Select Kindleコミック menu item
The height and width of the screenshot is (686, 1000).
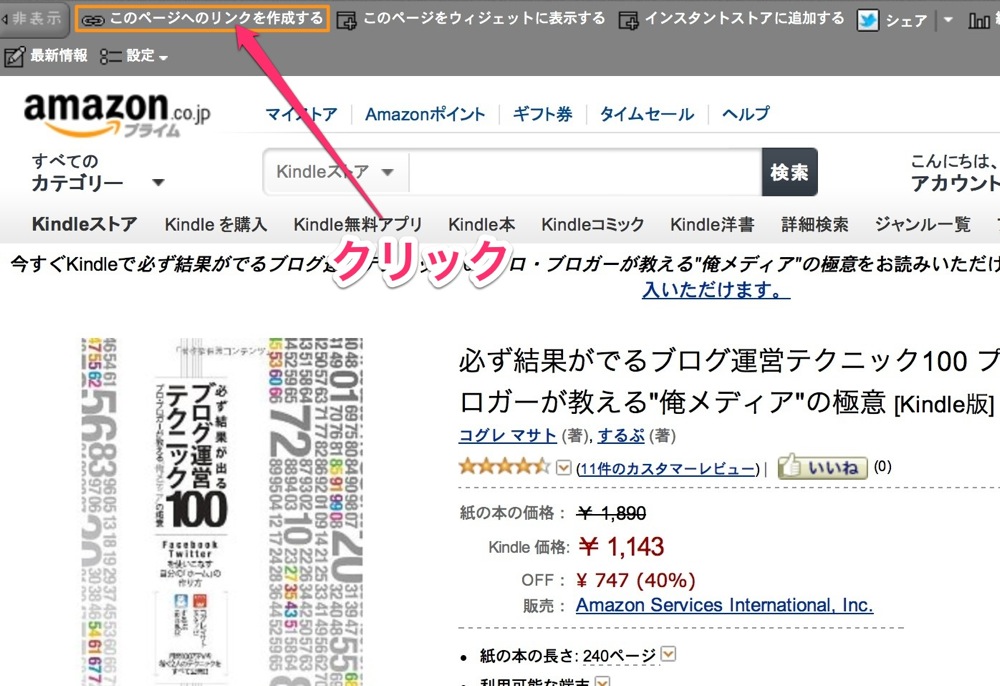[592, 224]
